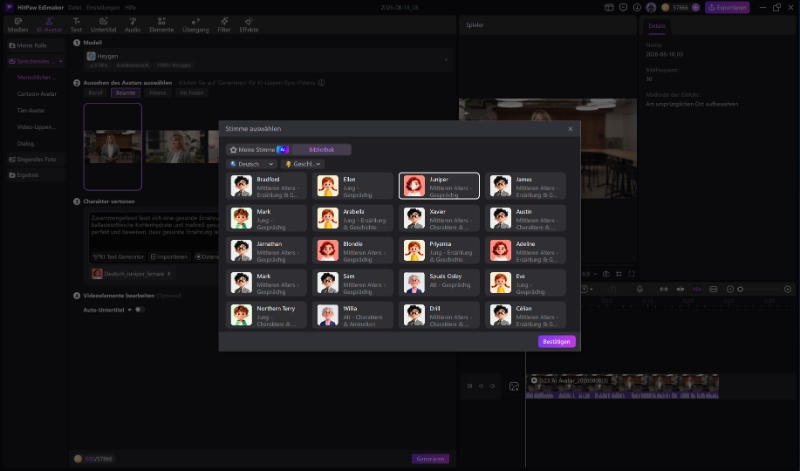Open the Deutsch language dropdown
800x471 pixels.
pyautogui.click(x=252, y=164)
